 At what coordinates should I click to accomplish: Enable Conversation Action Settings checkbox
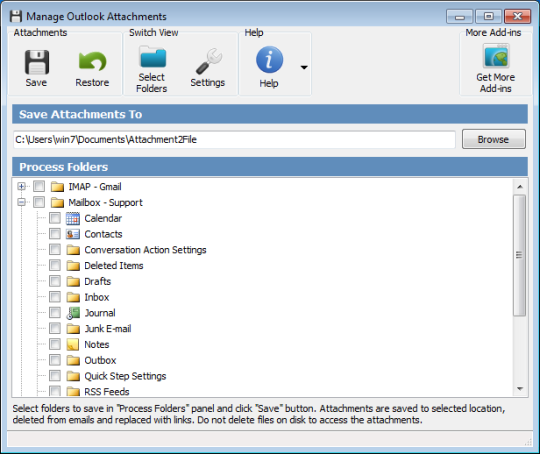tap(55, 249)
